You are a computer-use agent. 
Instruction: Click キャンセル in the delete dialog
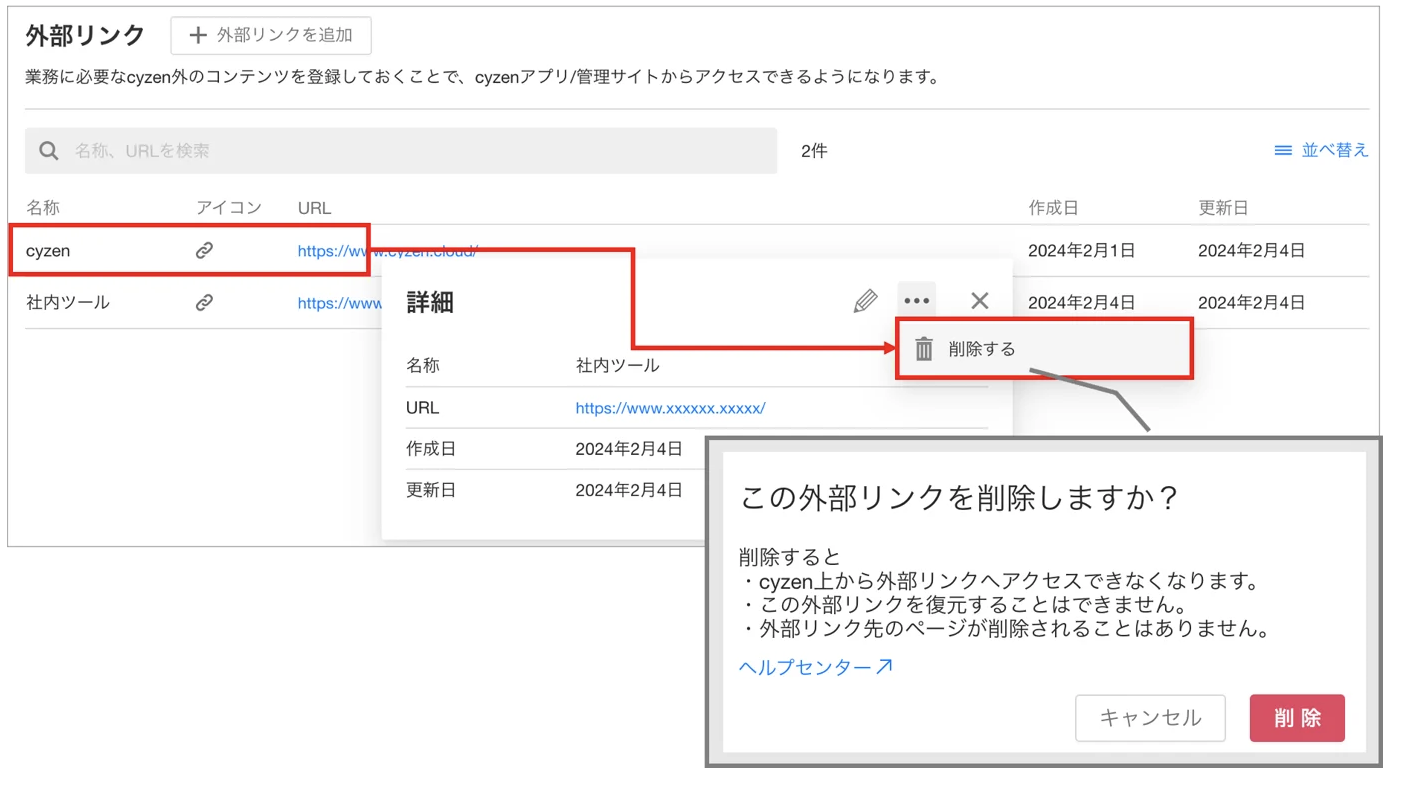1150,718
